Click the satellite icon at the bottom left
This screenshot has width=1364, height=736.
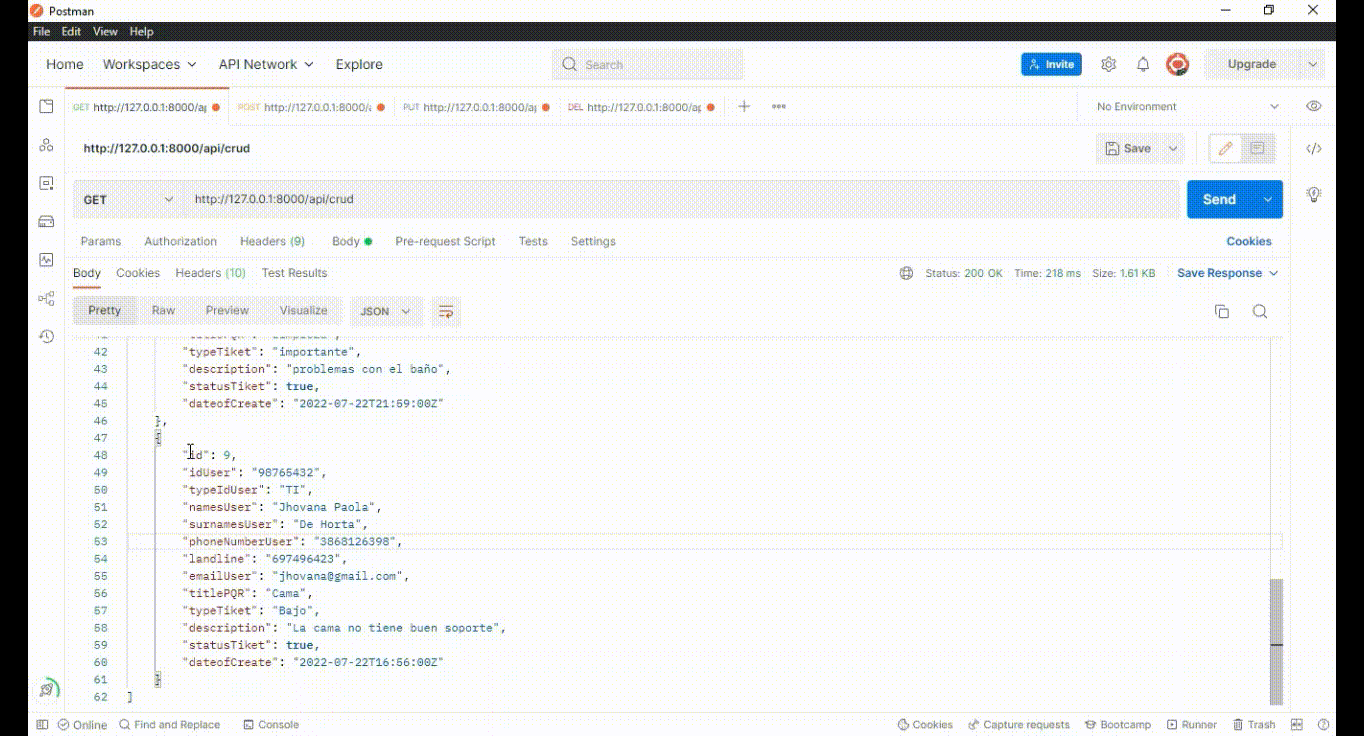coord(47,689)
